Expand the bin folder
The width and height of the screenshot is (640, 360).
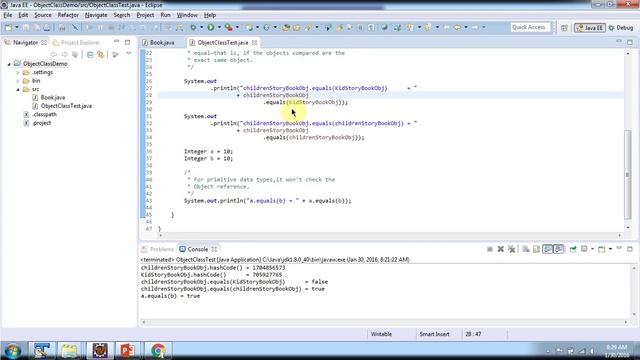coord(18,81)
